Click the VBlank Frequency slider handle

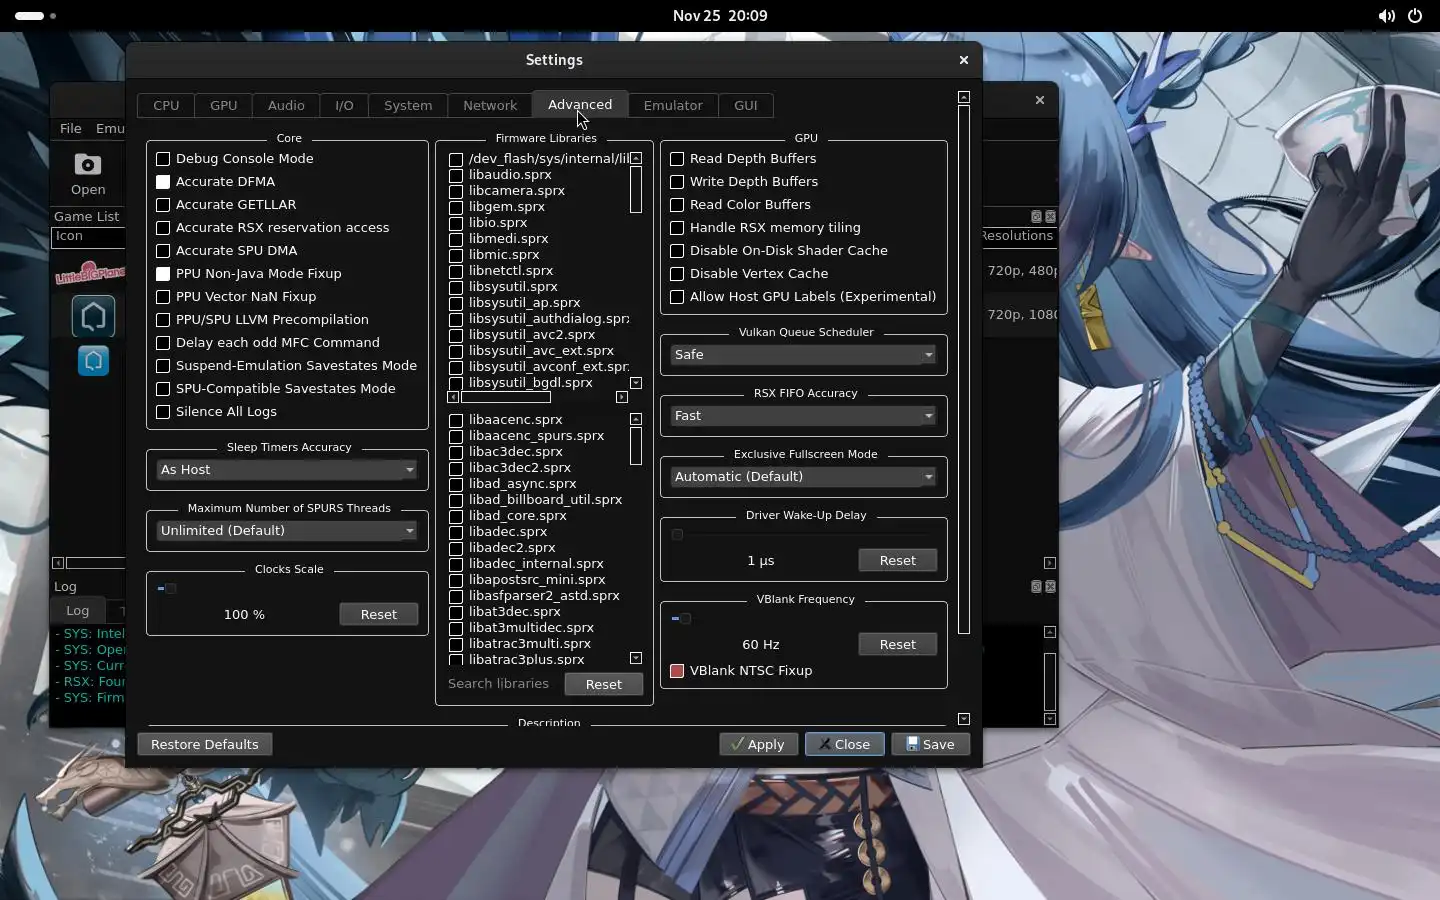(684, 618)
